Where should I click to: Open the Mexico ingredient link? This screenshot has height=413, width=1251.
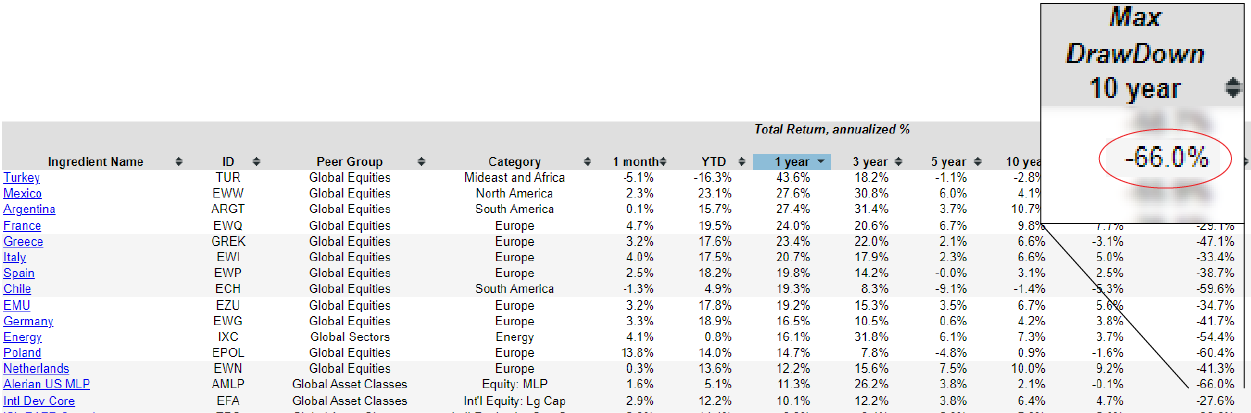coord(22,193)
